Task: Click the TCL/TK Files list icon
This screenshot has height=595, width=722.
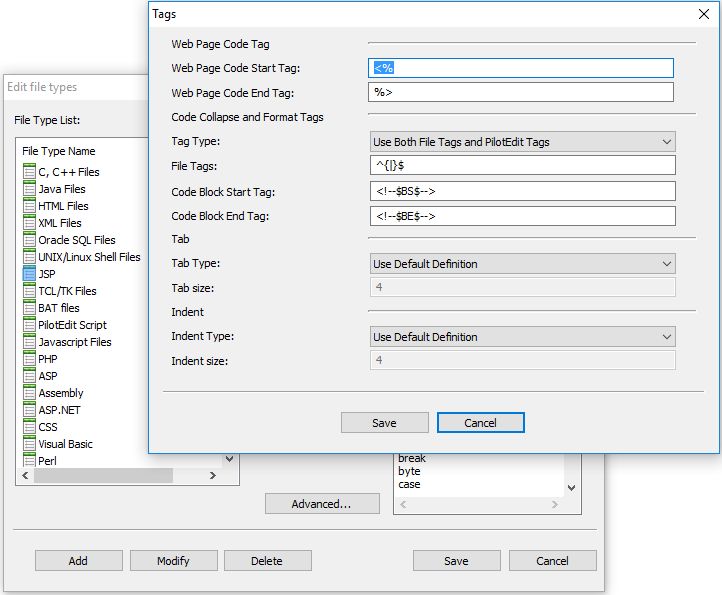Action: click(29, 291)
